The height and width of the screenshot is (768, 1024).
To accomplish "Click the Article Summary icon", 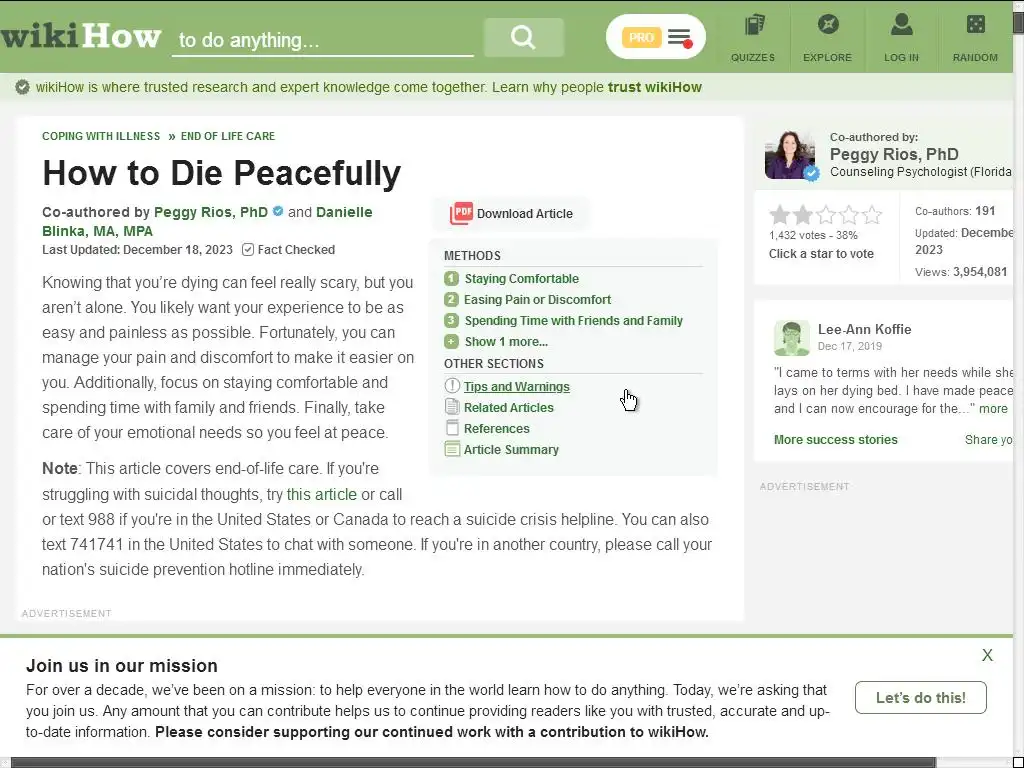I will 452,449.
